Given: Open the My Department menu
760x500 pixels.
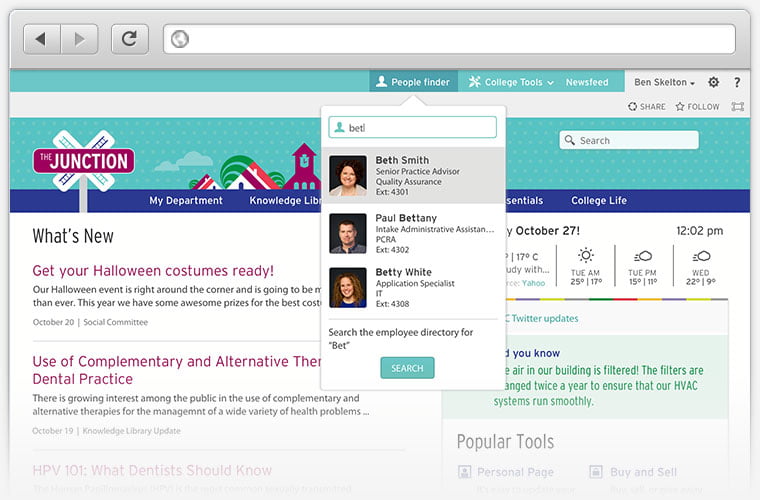Looking at the screenshot, I should [x=186, y=201].
